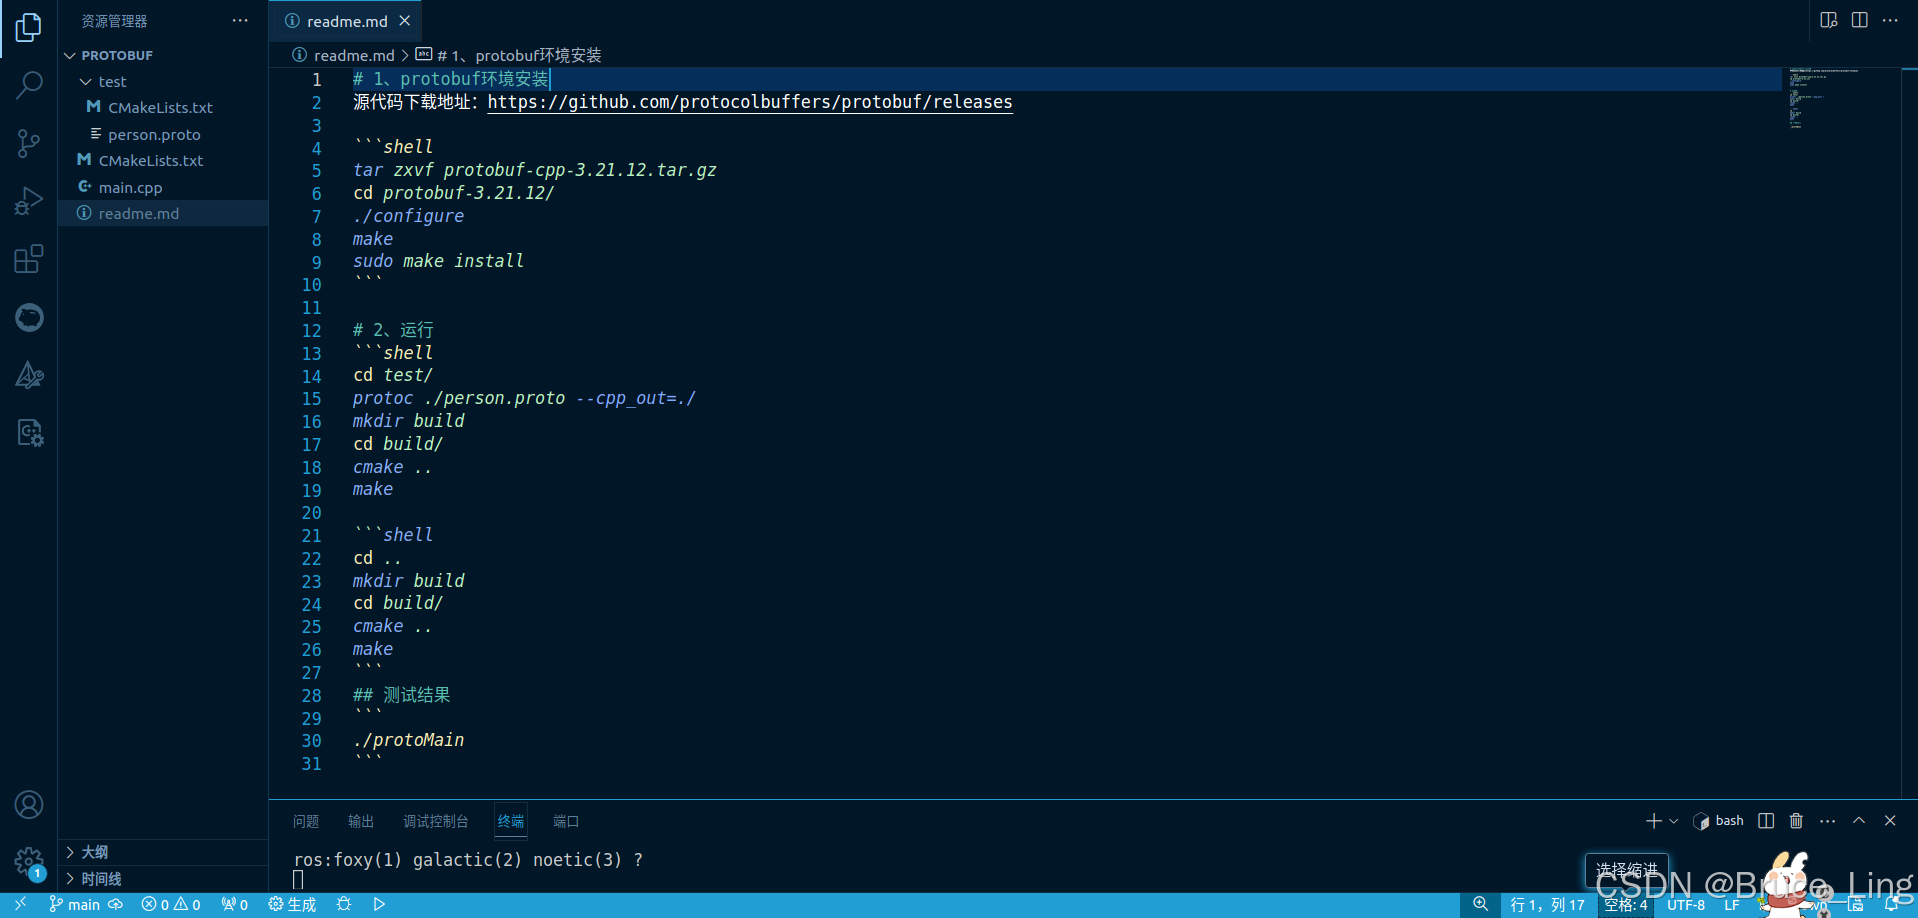Click the 空格: 4 indentation setting

point(1626,904)
